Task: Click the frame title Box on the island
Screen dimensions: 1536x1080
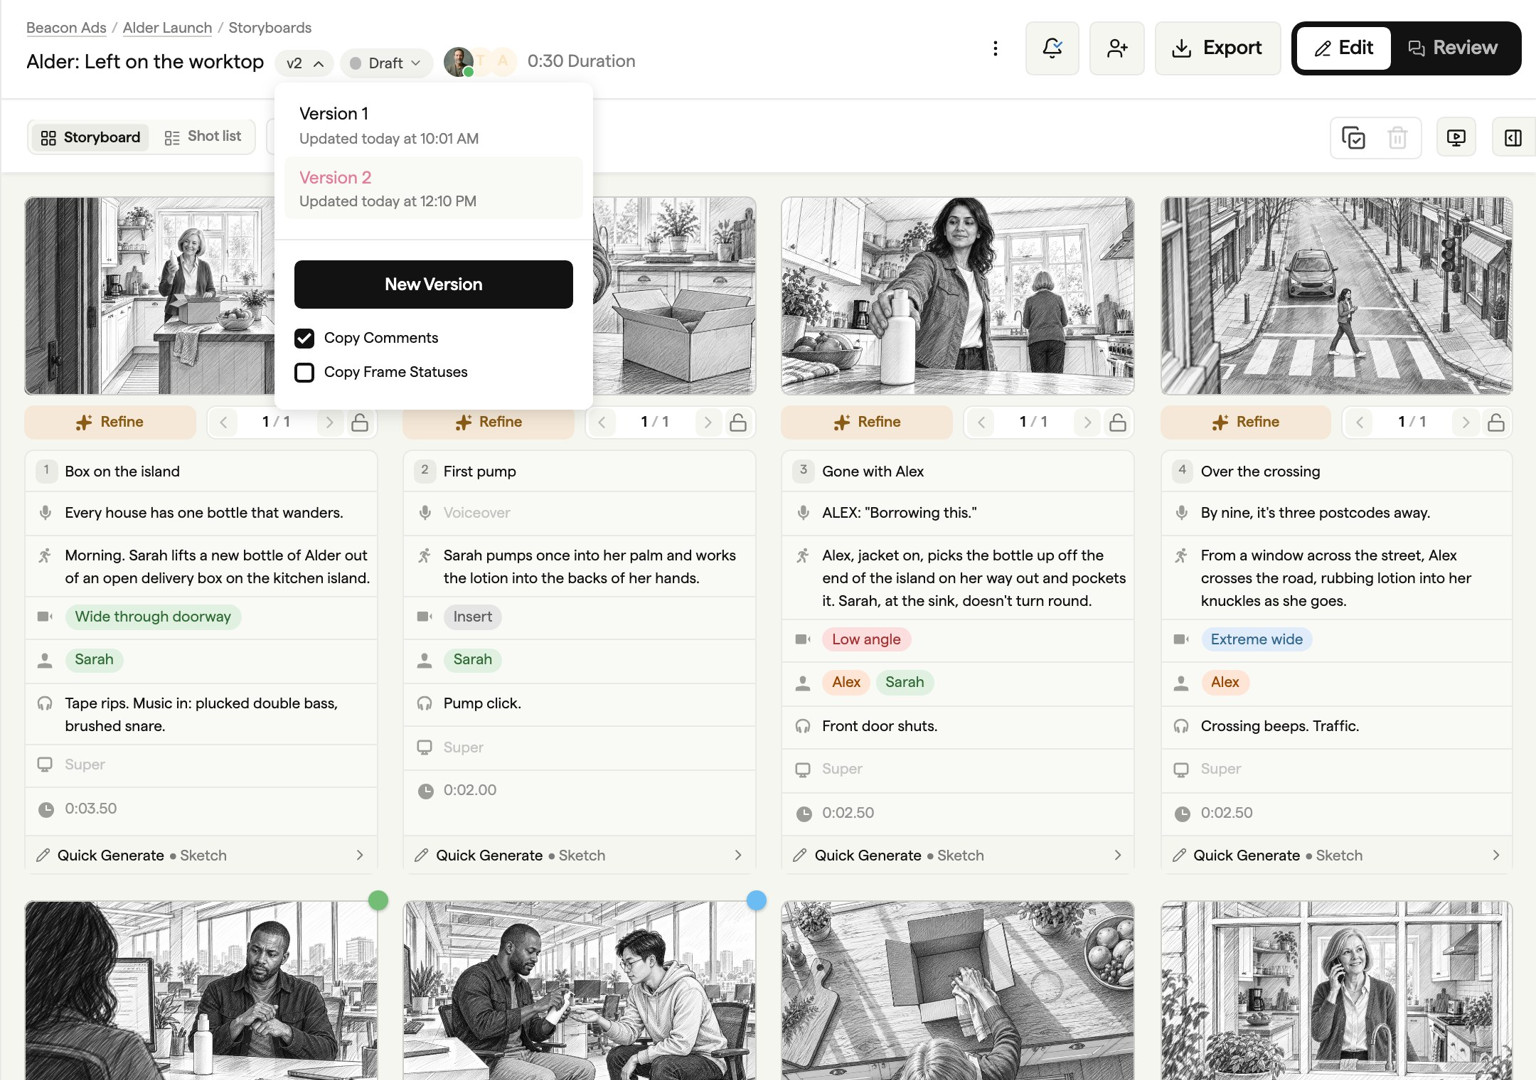Action: coord(122,471)
